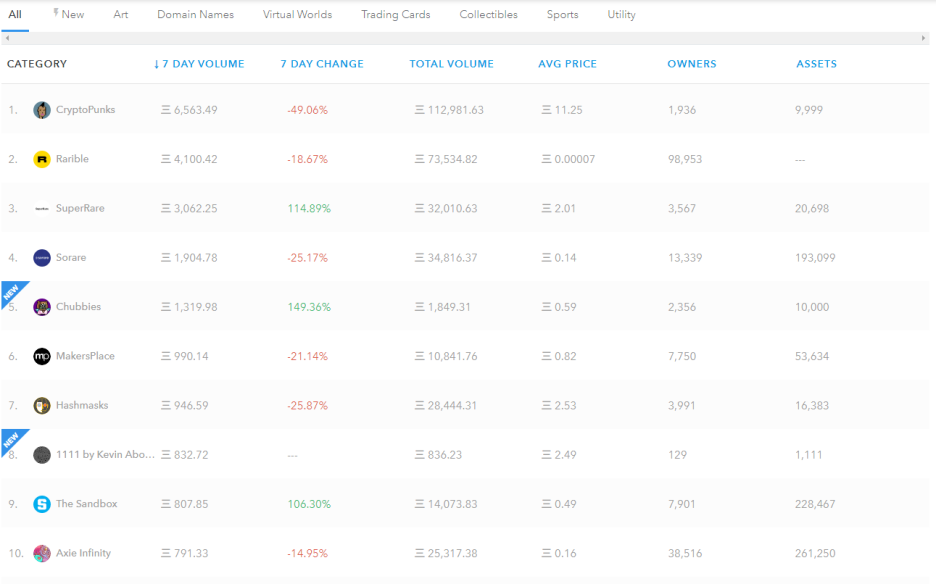Click the 114.89% change for SuperRare
The height and width of the screenshot is (584, 936).
point(309,208)
